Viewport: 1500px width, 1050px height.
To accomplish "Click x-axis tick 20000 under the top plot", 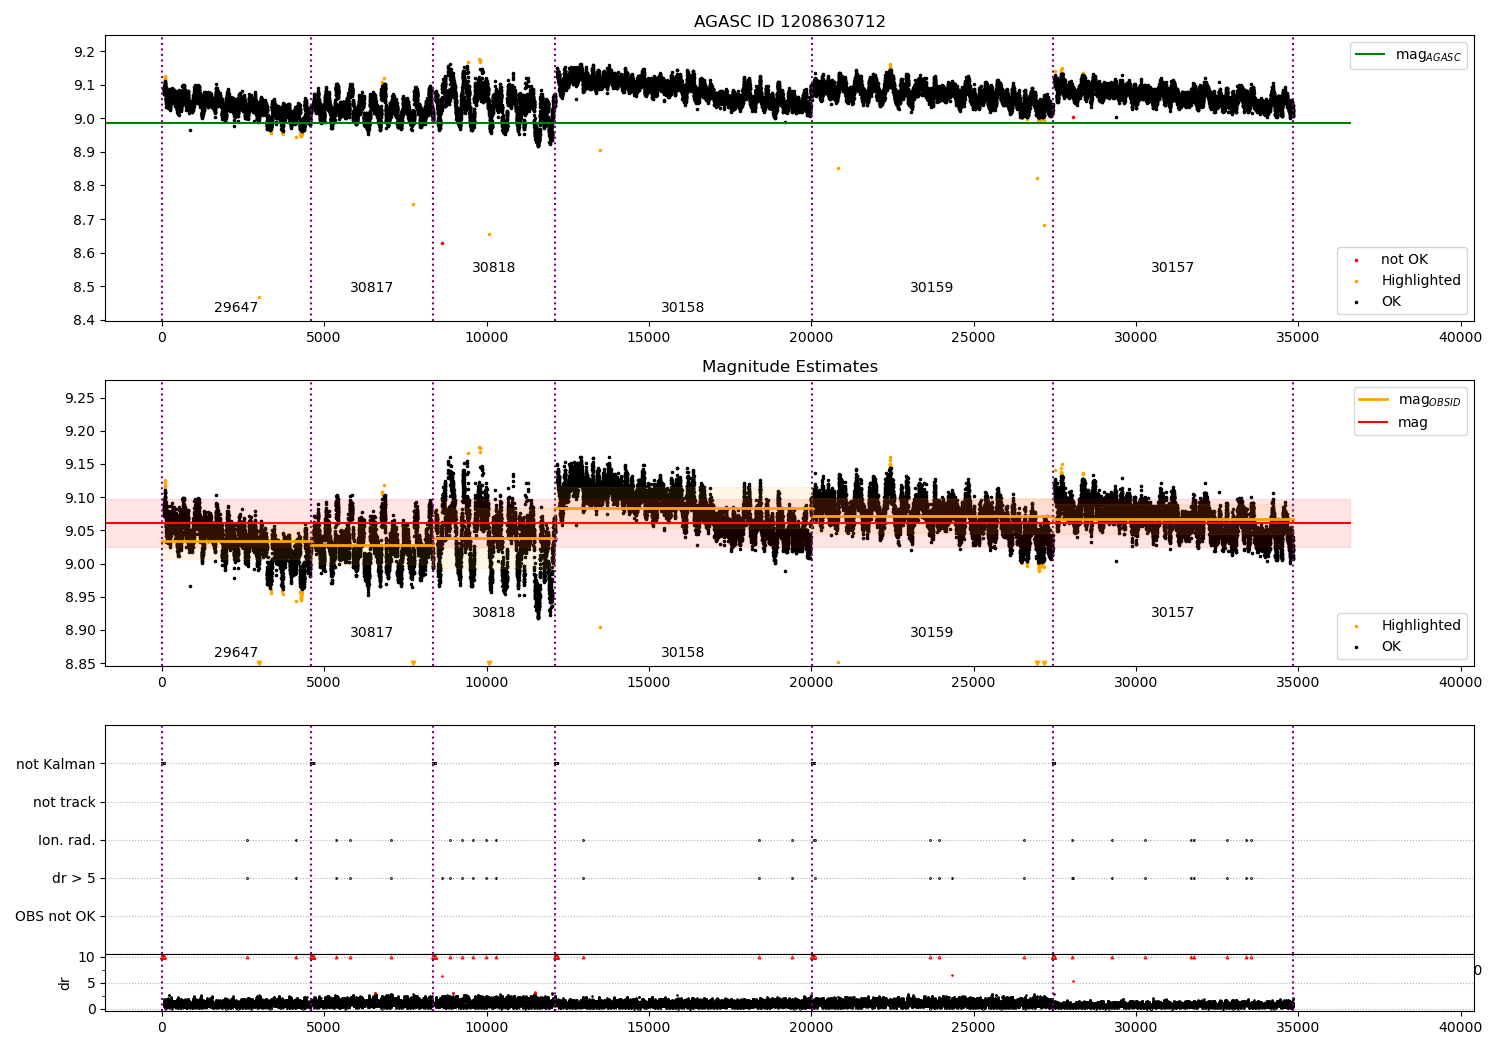I will pos(811,338).
